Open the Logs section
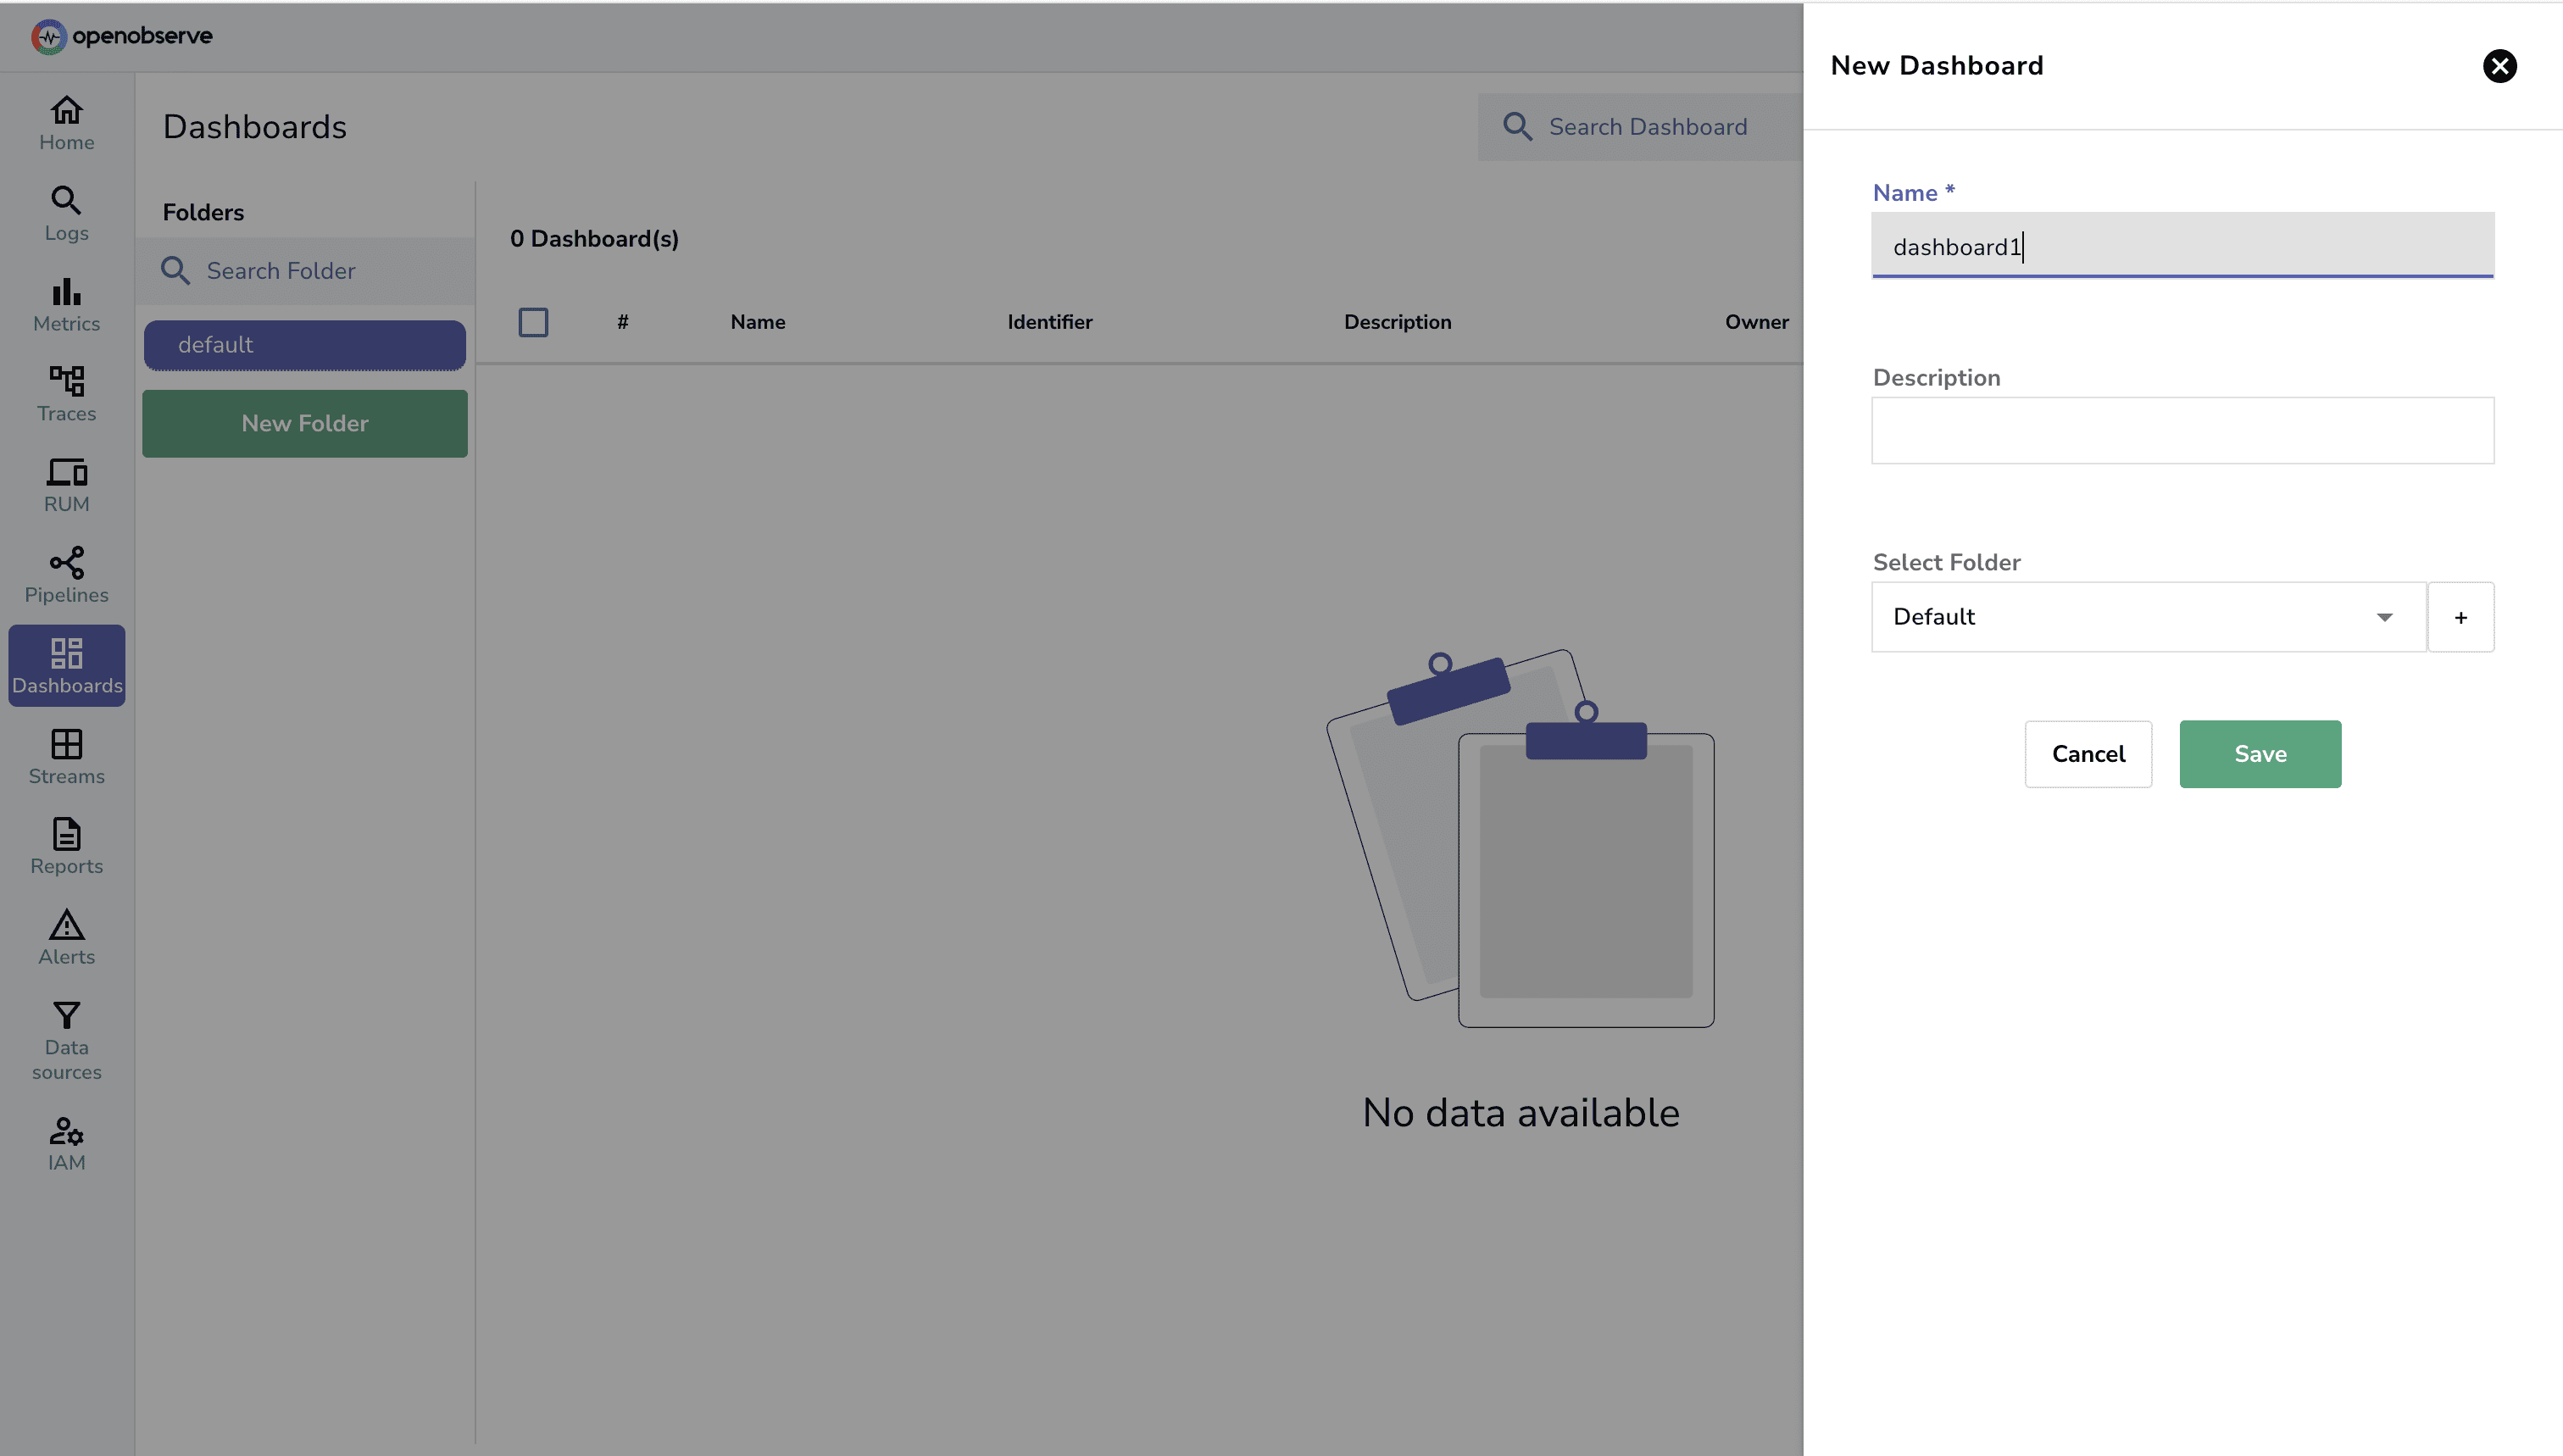The height and width of the screenshot is (1456, 2563). pyautogui.click(x=66, y=212)
